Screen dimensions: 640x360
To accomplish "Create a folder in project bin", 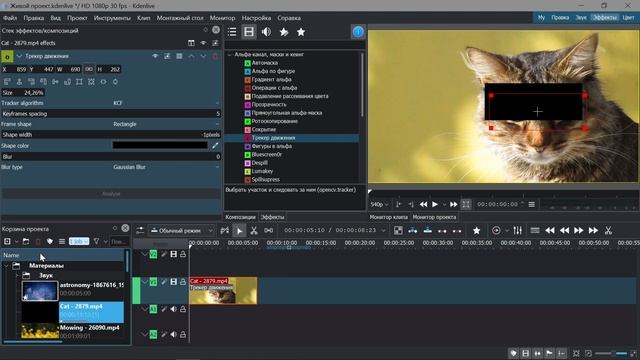I will (x=26, y=242).
